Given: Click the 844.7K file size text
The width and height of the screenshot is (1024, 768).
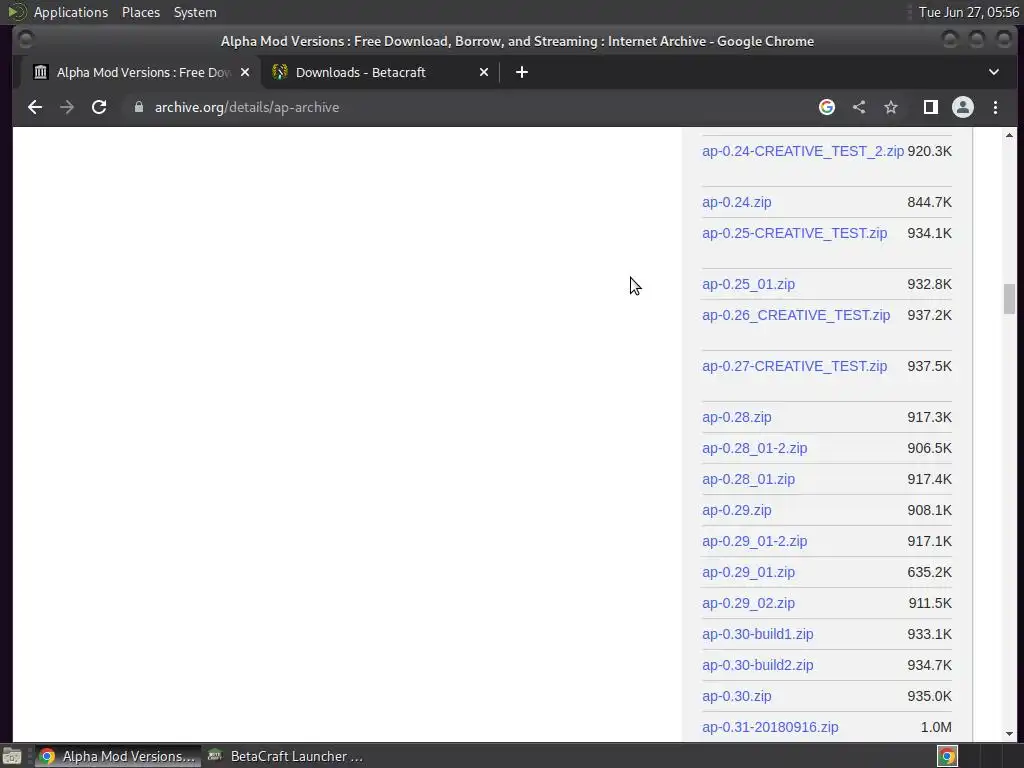Looking at the screenshot, I should tap(929, 202).
